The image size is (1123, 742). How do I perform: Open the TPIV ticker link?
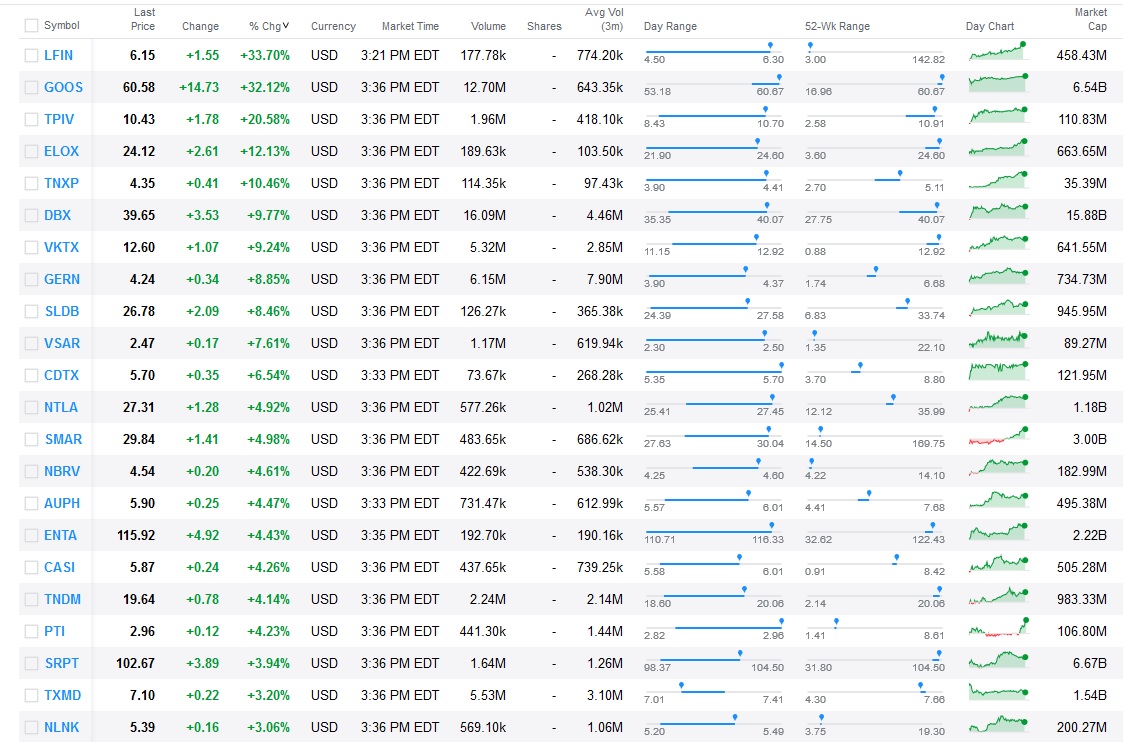pyautogui.click(x=59, y=119)
